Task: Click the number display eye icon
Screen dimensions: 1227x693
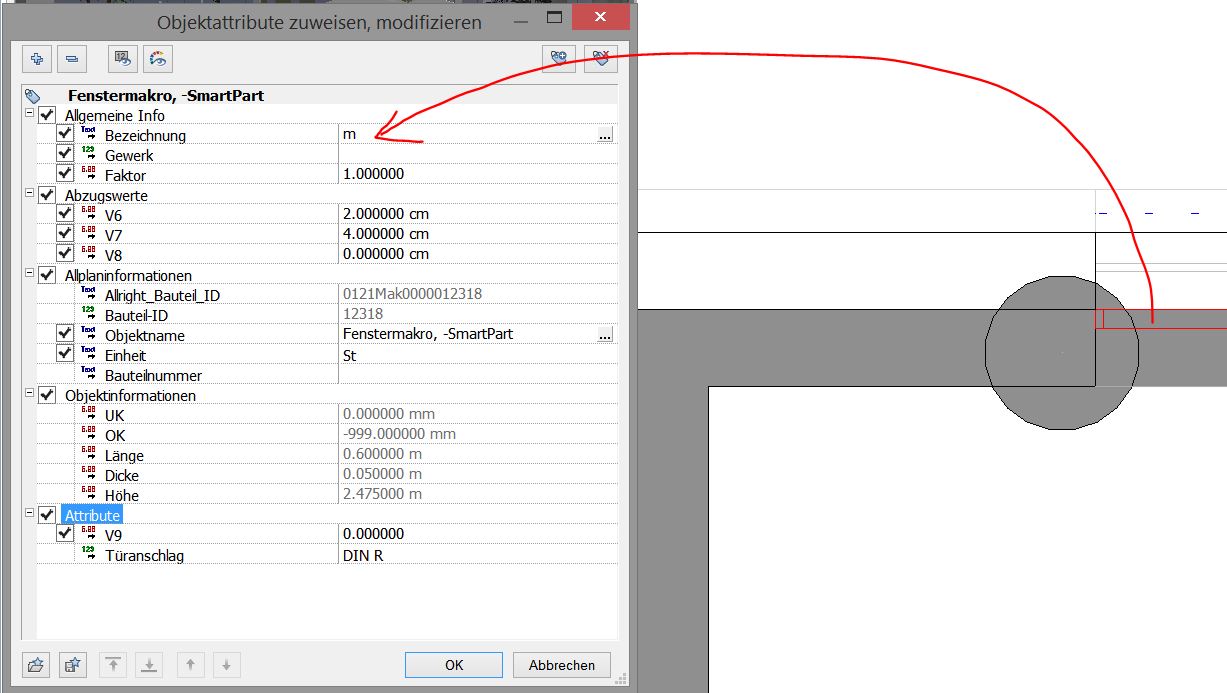Action: point(124,59)
